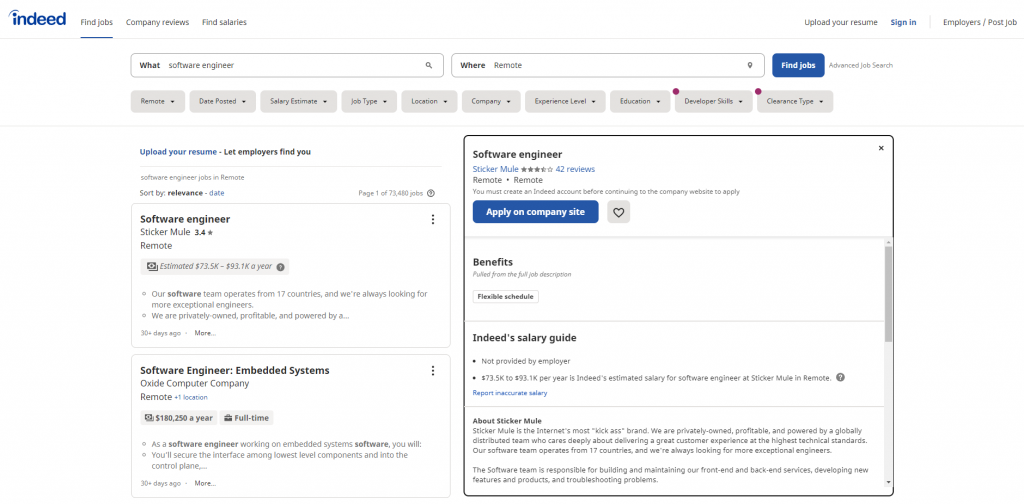Open the 42 reviews link
Viewport: 1024px width, 504px height.
(x=575, y=169)
